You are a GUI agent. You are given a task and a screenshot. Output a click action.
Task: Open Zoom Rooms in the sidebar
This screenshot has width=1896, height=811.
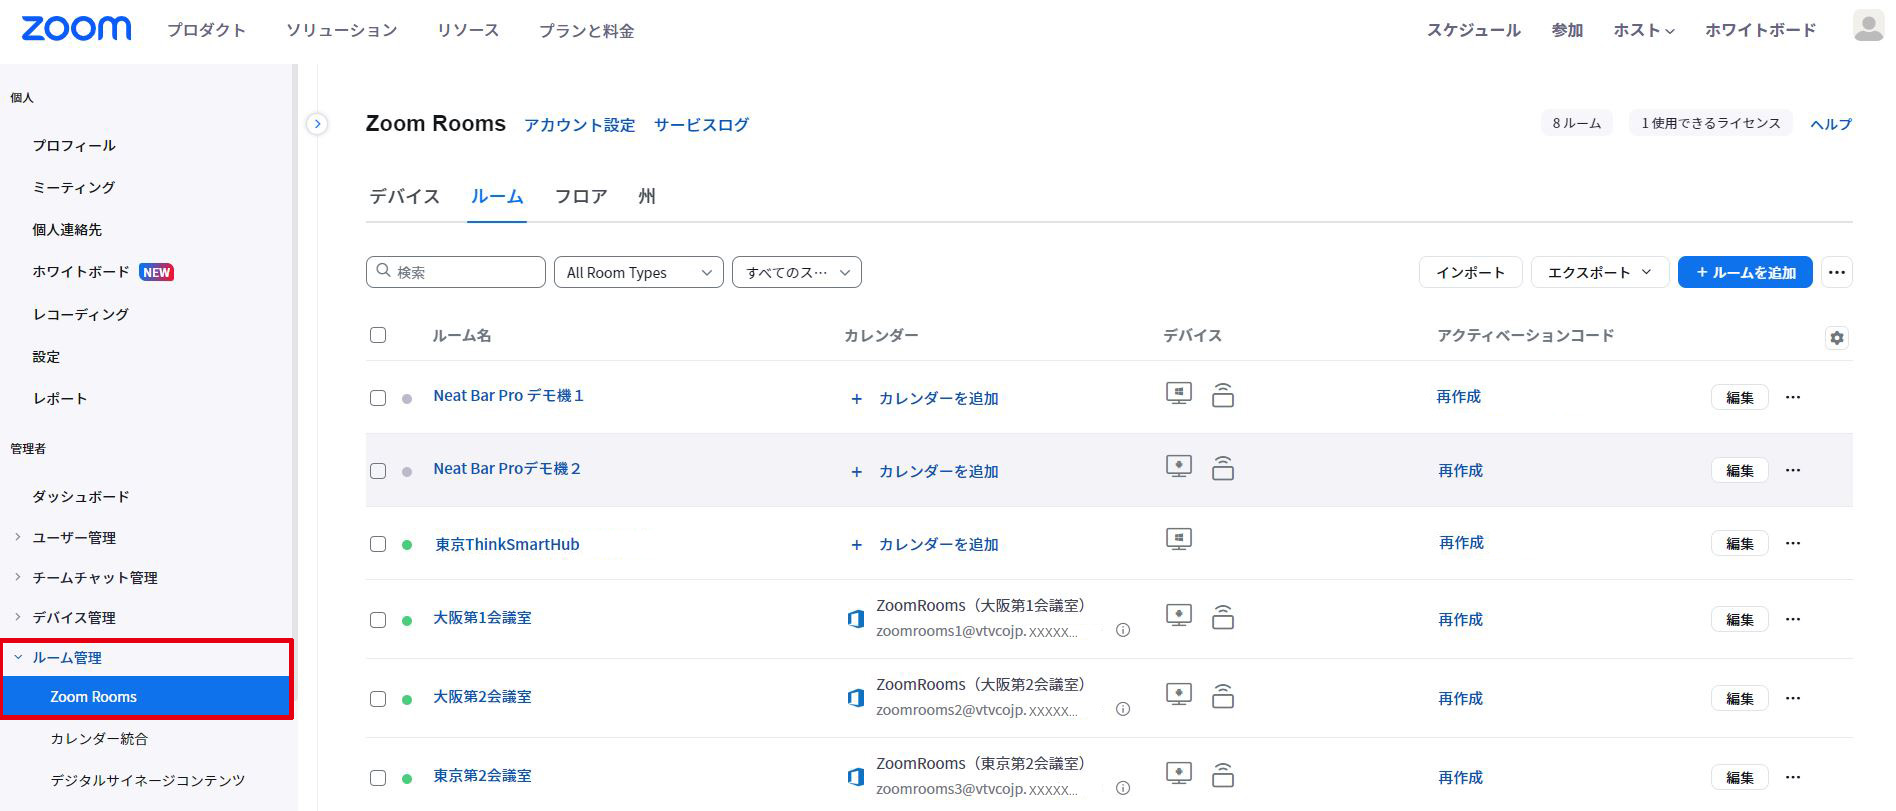[x=147, y=697]
